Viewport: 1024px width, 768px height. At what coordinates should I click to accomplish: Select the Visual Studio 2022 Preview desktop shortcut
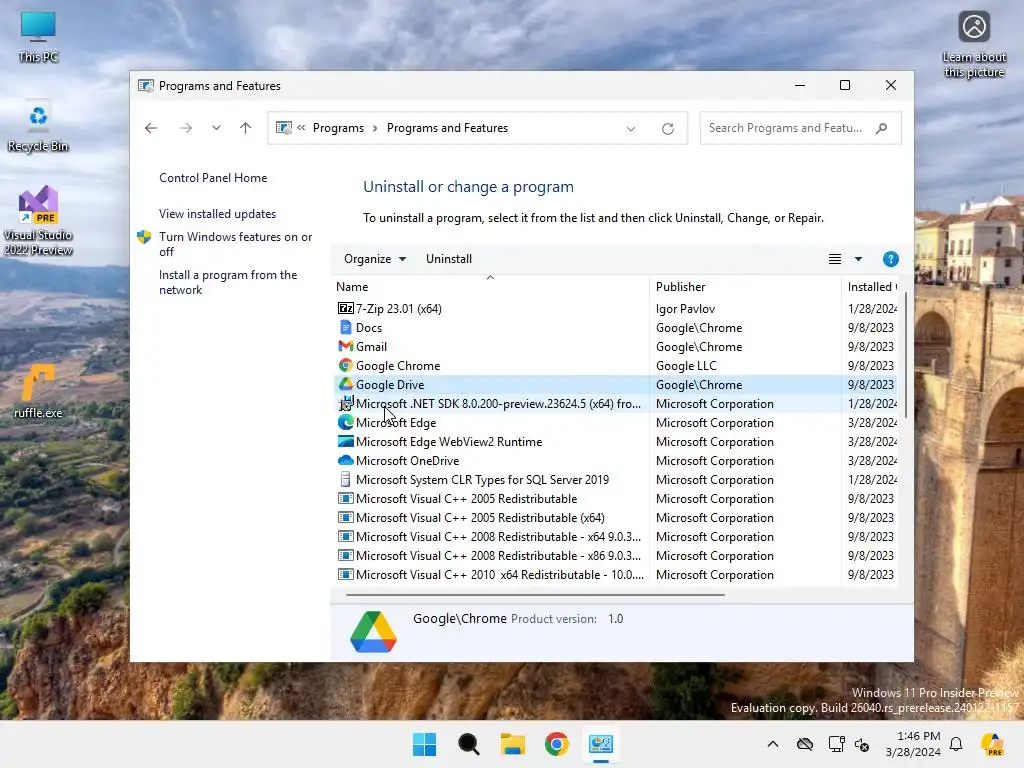(x=38, y=221)
